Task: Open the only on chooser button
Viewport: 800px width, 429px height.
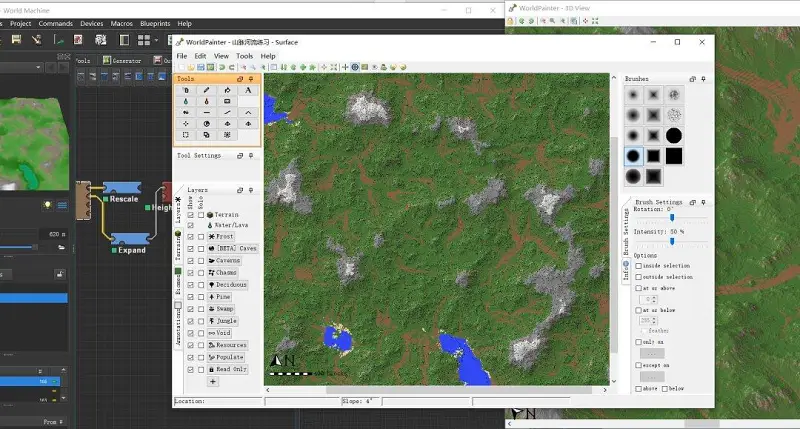Action: coord(652,353)
